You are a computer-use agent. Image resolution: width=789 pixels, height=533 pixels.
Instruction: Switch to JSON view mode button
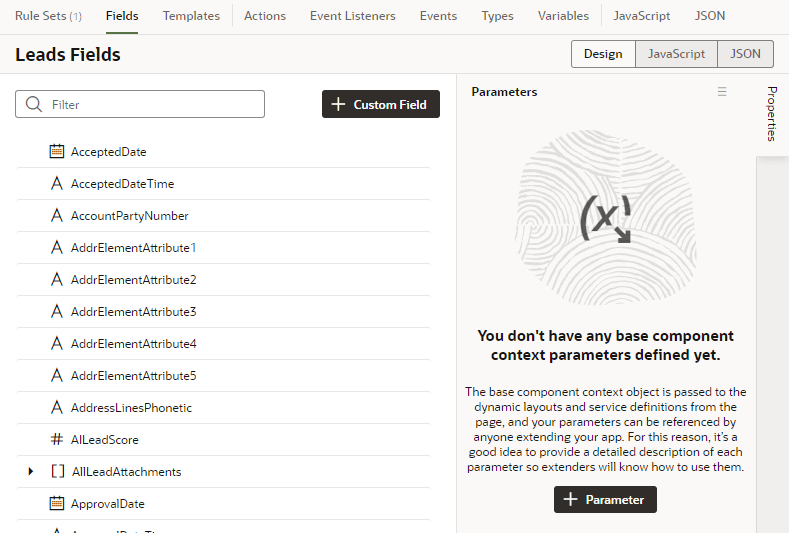pyautogui.click(x=745, y=54)
